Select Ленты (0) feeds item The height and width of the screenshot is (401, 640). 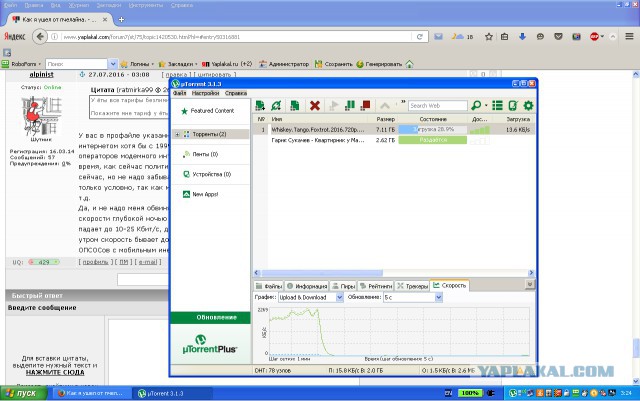(x=205, y=154)
